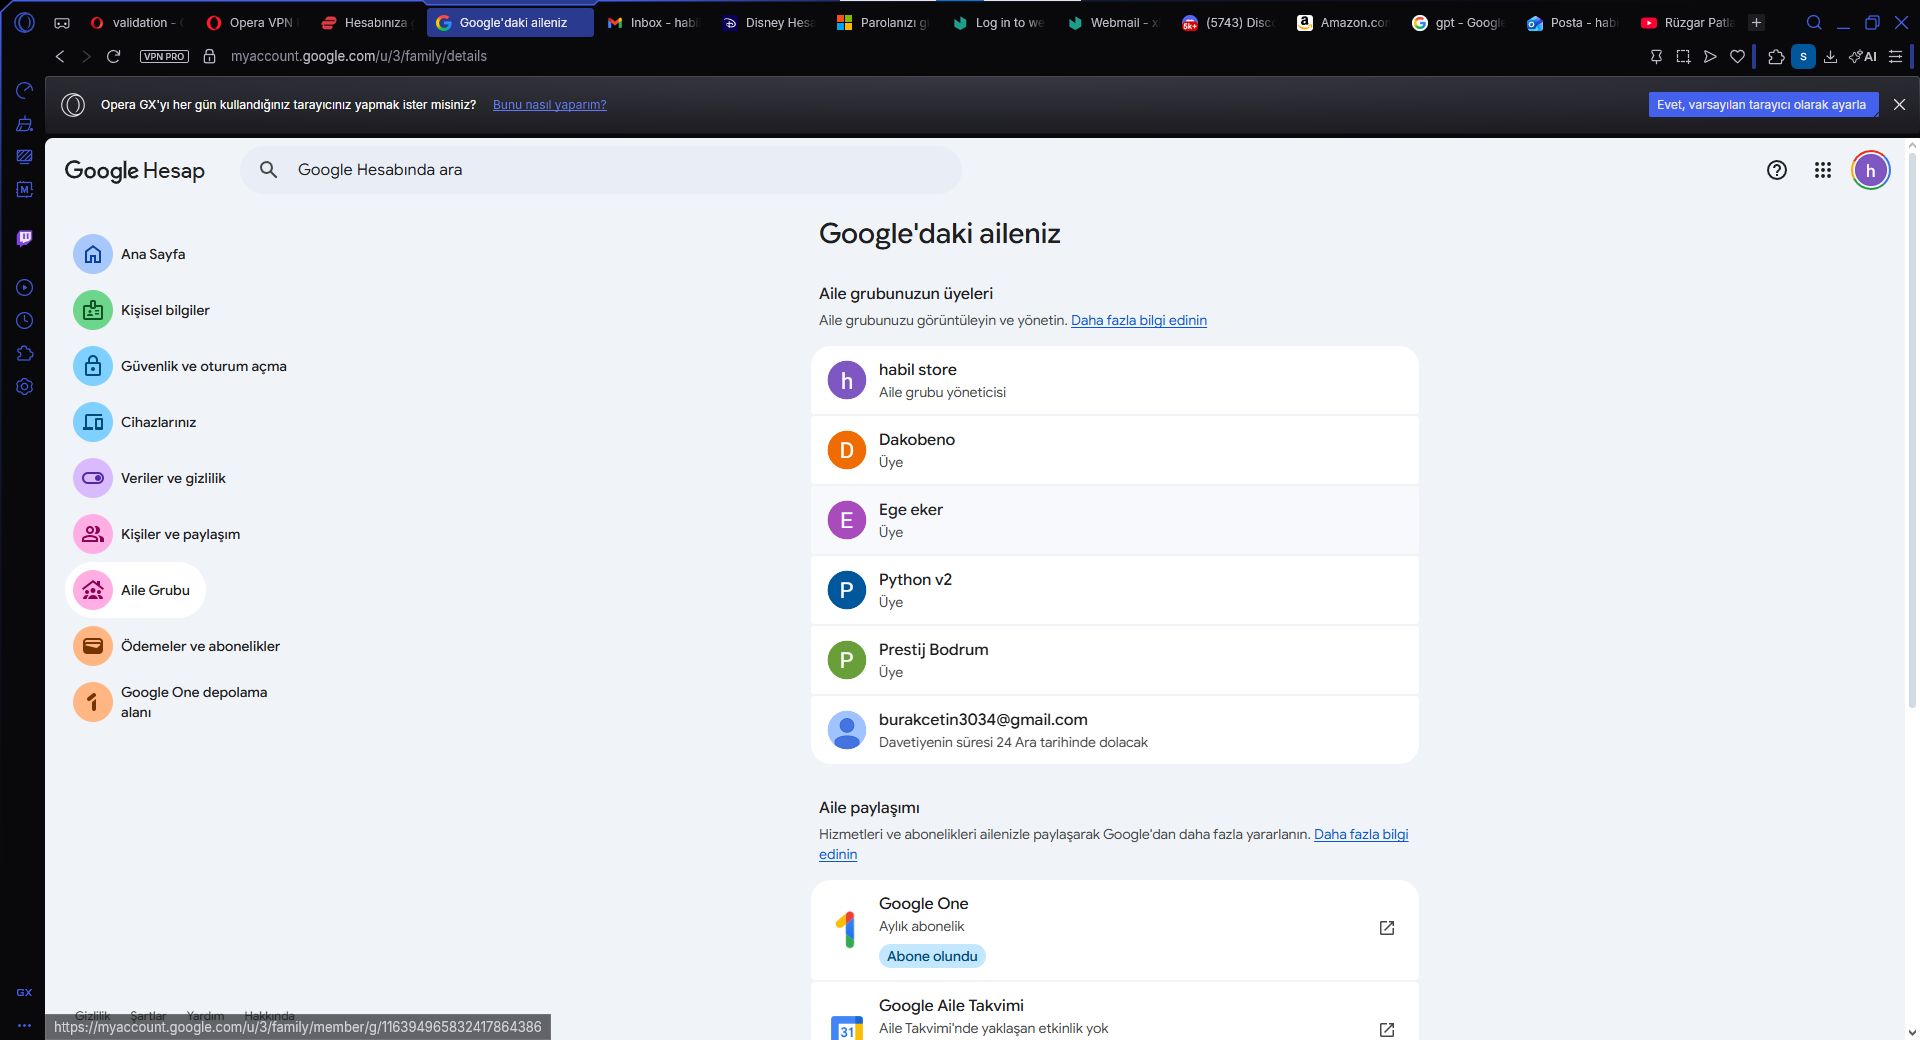Open GX Cleaner broom icon in sidebar
This screenshot has height=1040, width=1920.
(x=25, y=124)
